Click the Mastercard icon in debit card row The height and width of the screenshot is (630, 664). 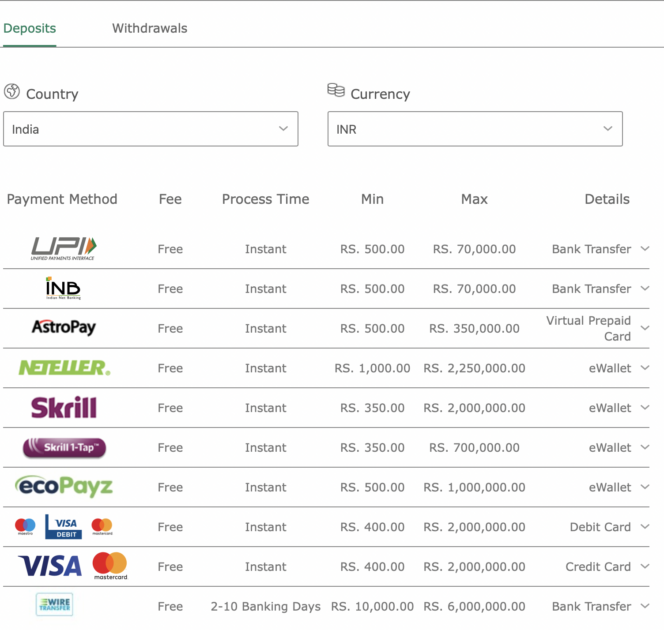(x=102, y=526)
